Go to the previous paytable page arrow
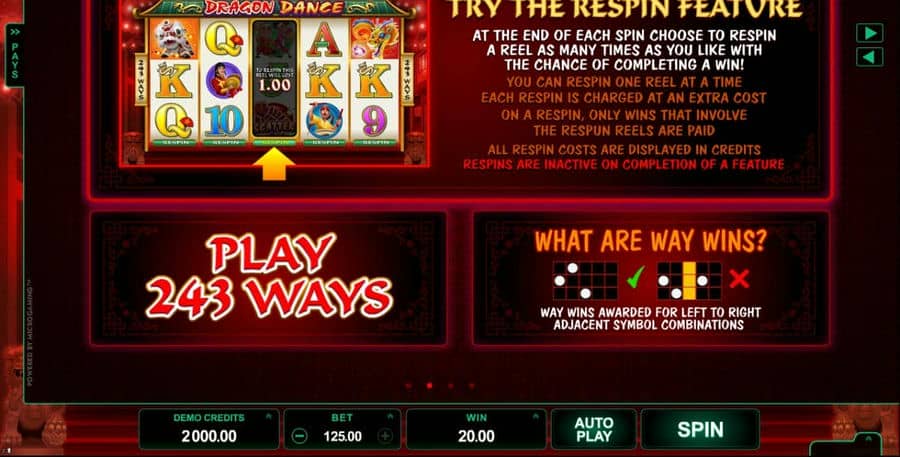The height and width of the screenshot is (457, 900). [x=870, y=57]
